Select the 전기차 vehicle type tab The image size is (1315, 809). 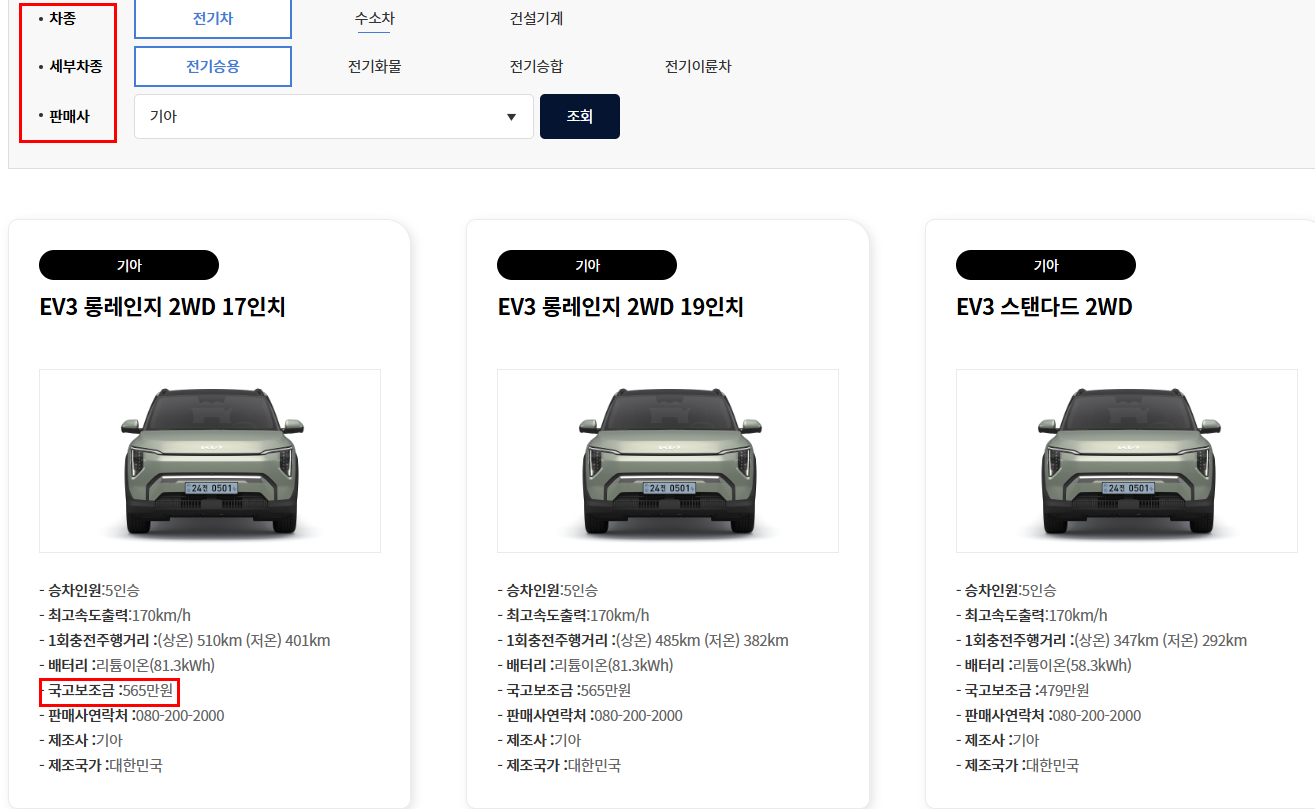[x=213, y=19]
